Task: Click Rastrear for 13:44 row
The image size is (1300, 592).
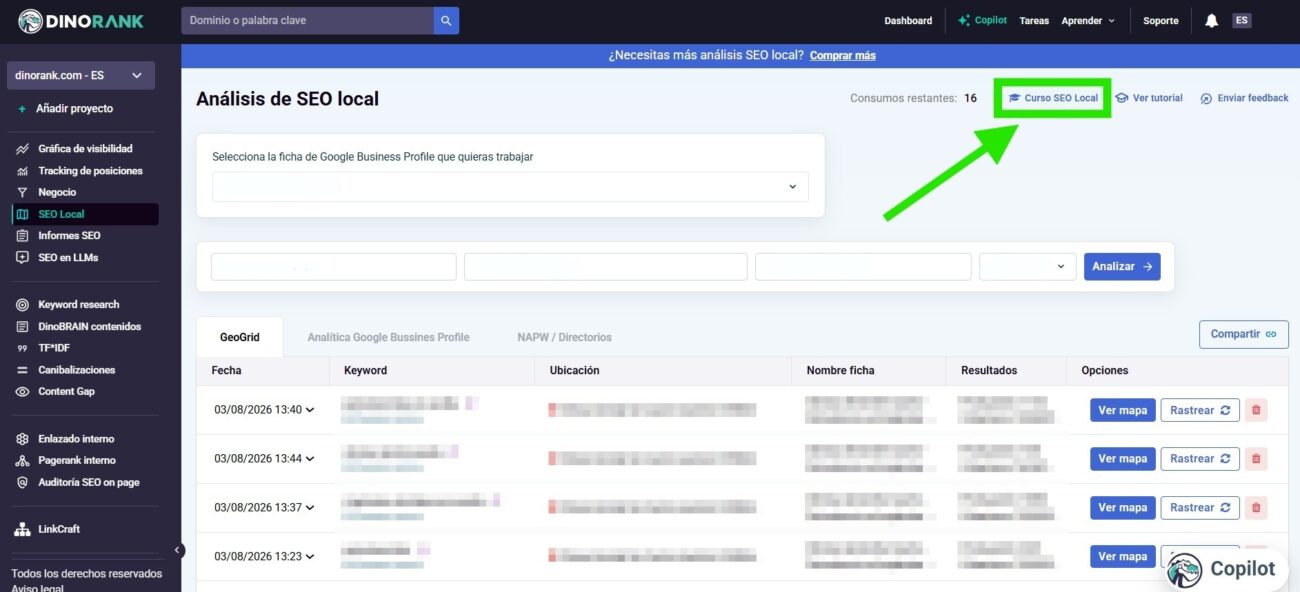Action: 1200,459
